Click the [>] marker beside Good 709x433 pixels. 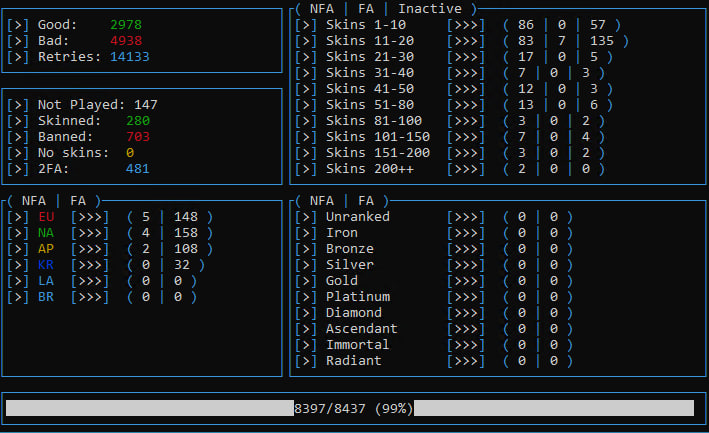click(x=18, y=24)
